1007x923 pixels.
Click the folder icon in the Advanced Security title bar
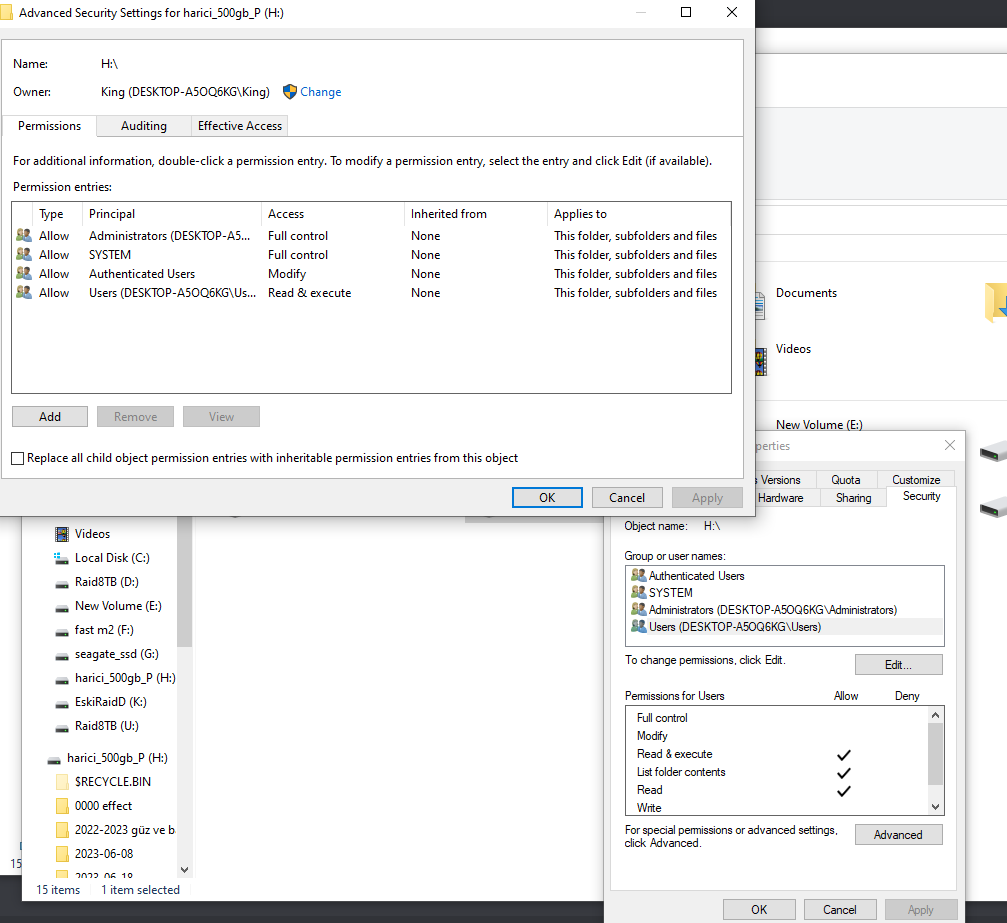pyautogui.click(x=6, y=12)
